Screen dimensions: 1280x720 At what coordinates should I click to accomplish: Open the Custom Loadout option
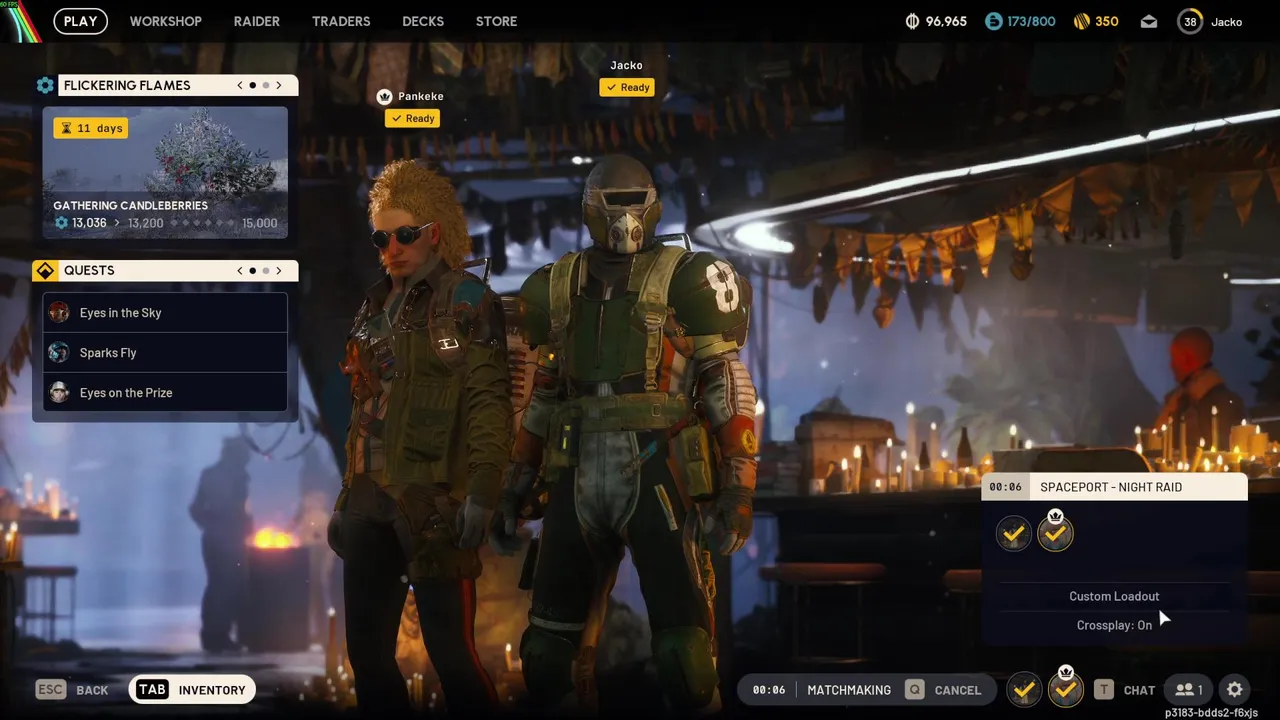click(1114, 596)
